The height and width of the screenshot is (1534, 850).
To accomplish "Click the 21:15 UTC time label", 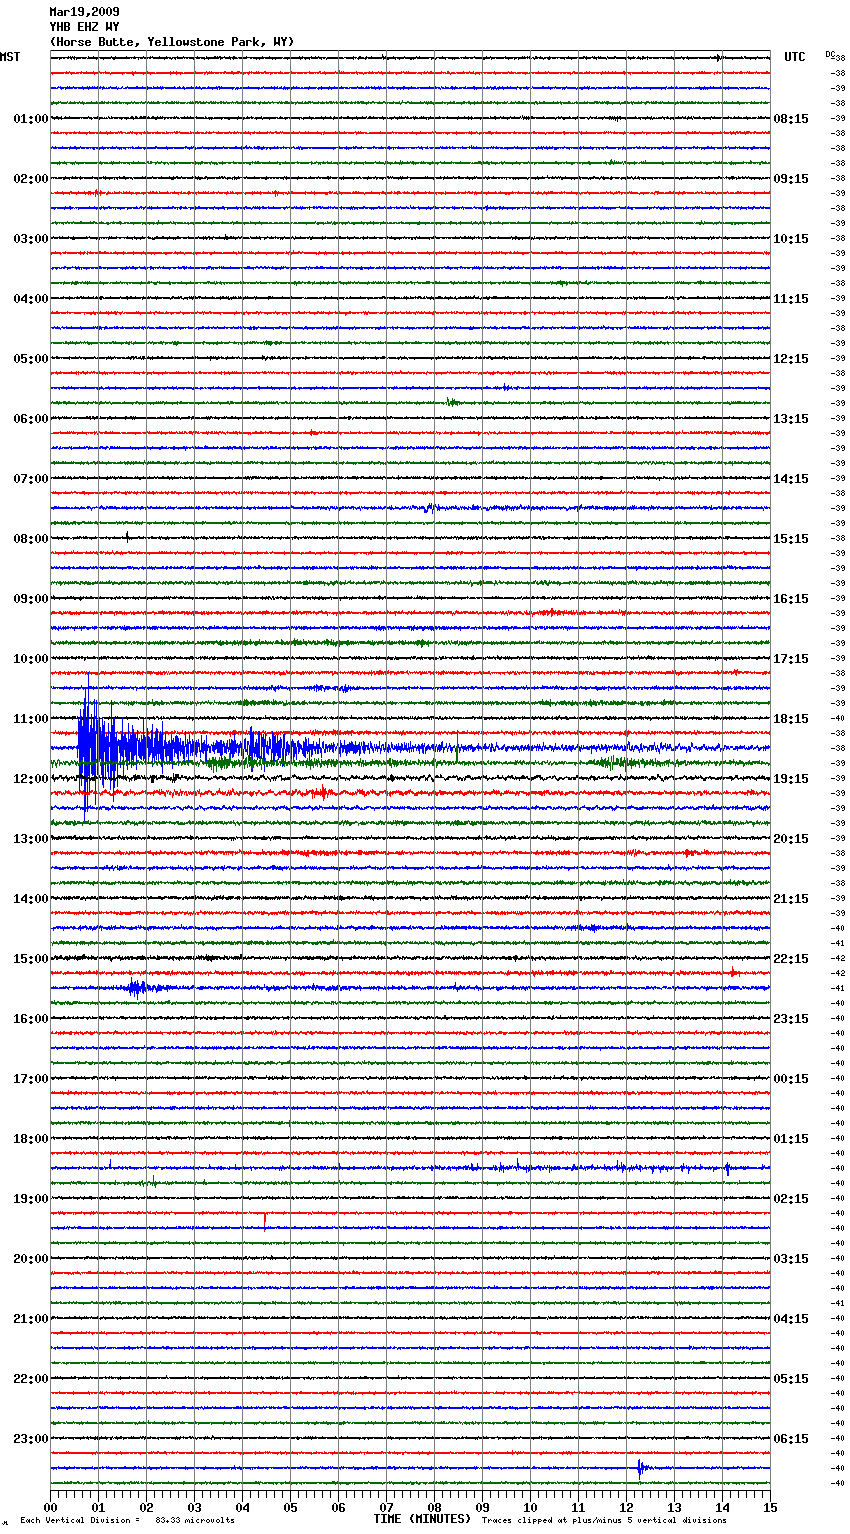I will [x=791, y=899].
